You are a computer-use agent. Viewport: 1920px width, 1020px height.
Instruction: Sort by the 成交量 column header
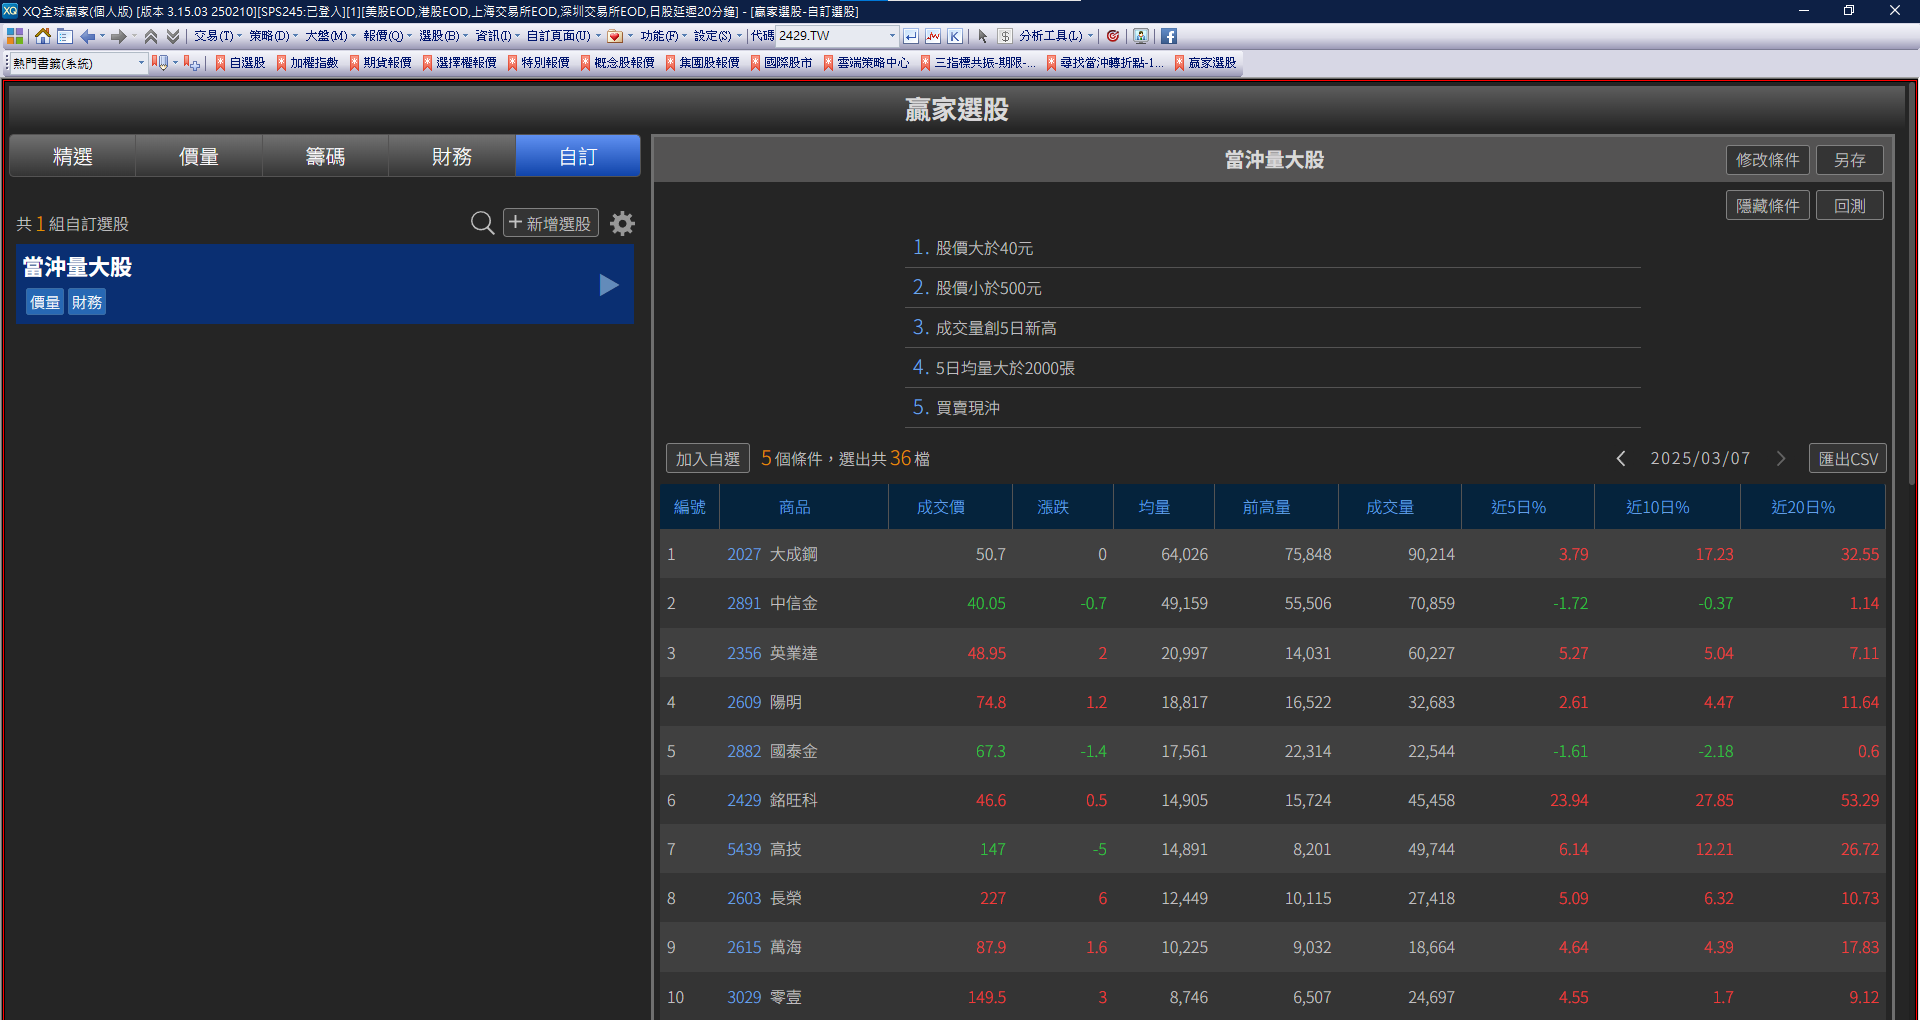coord(1389,507)
